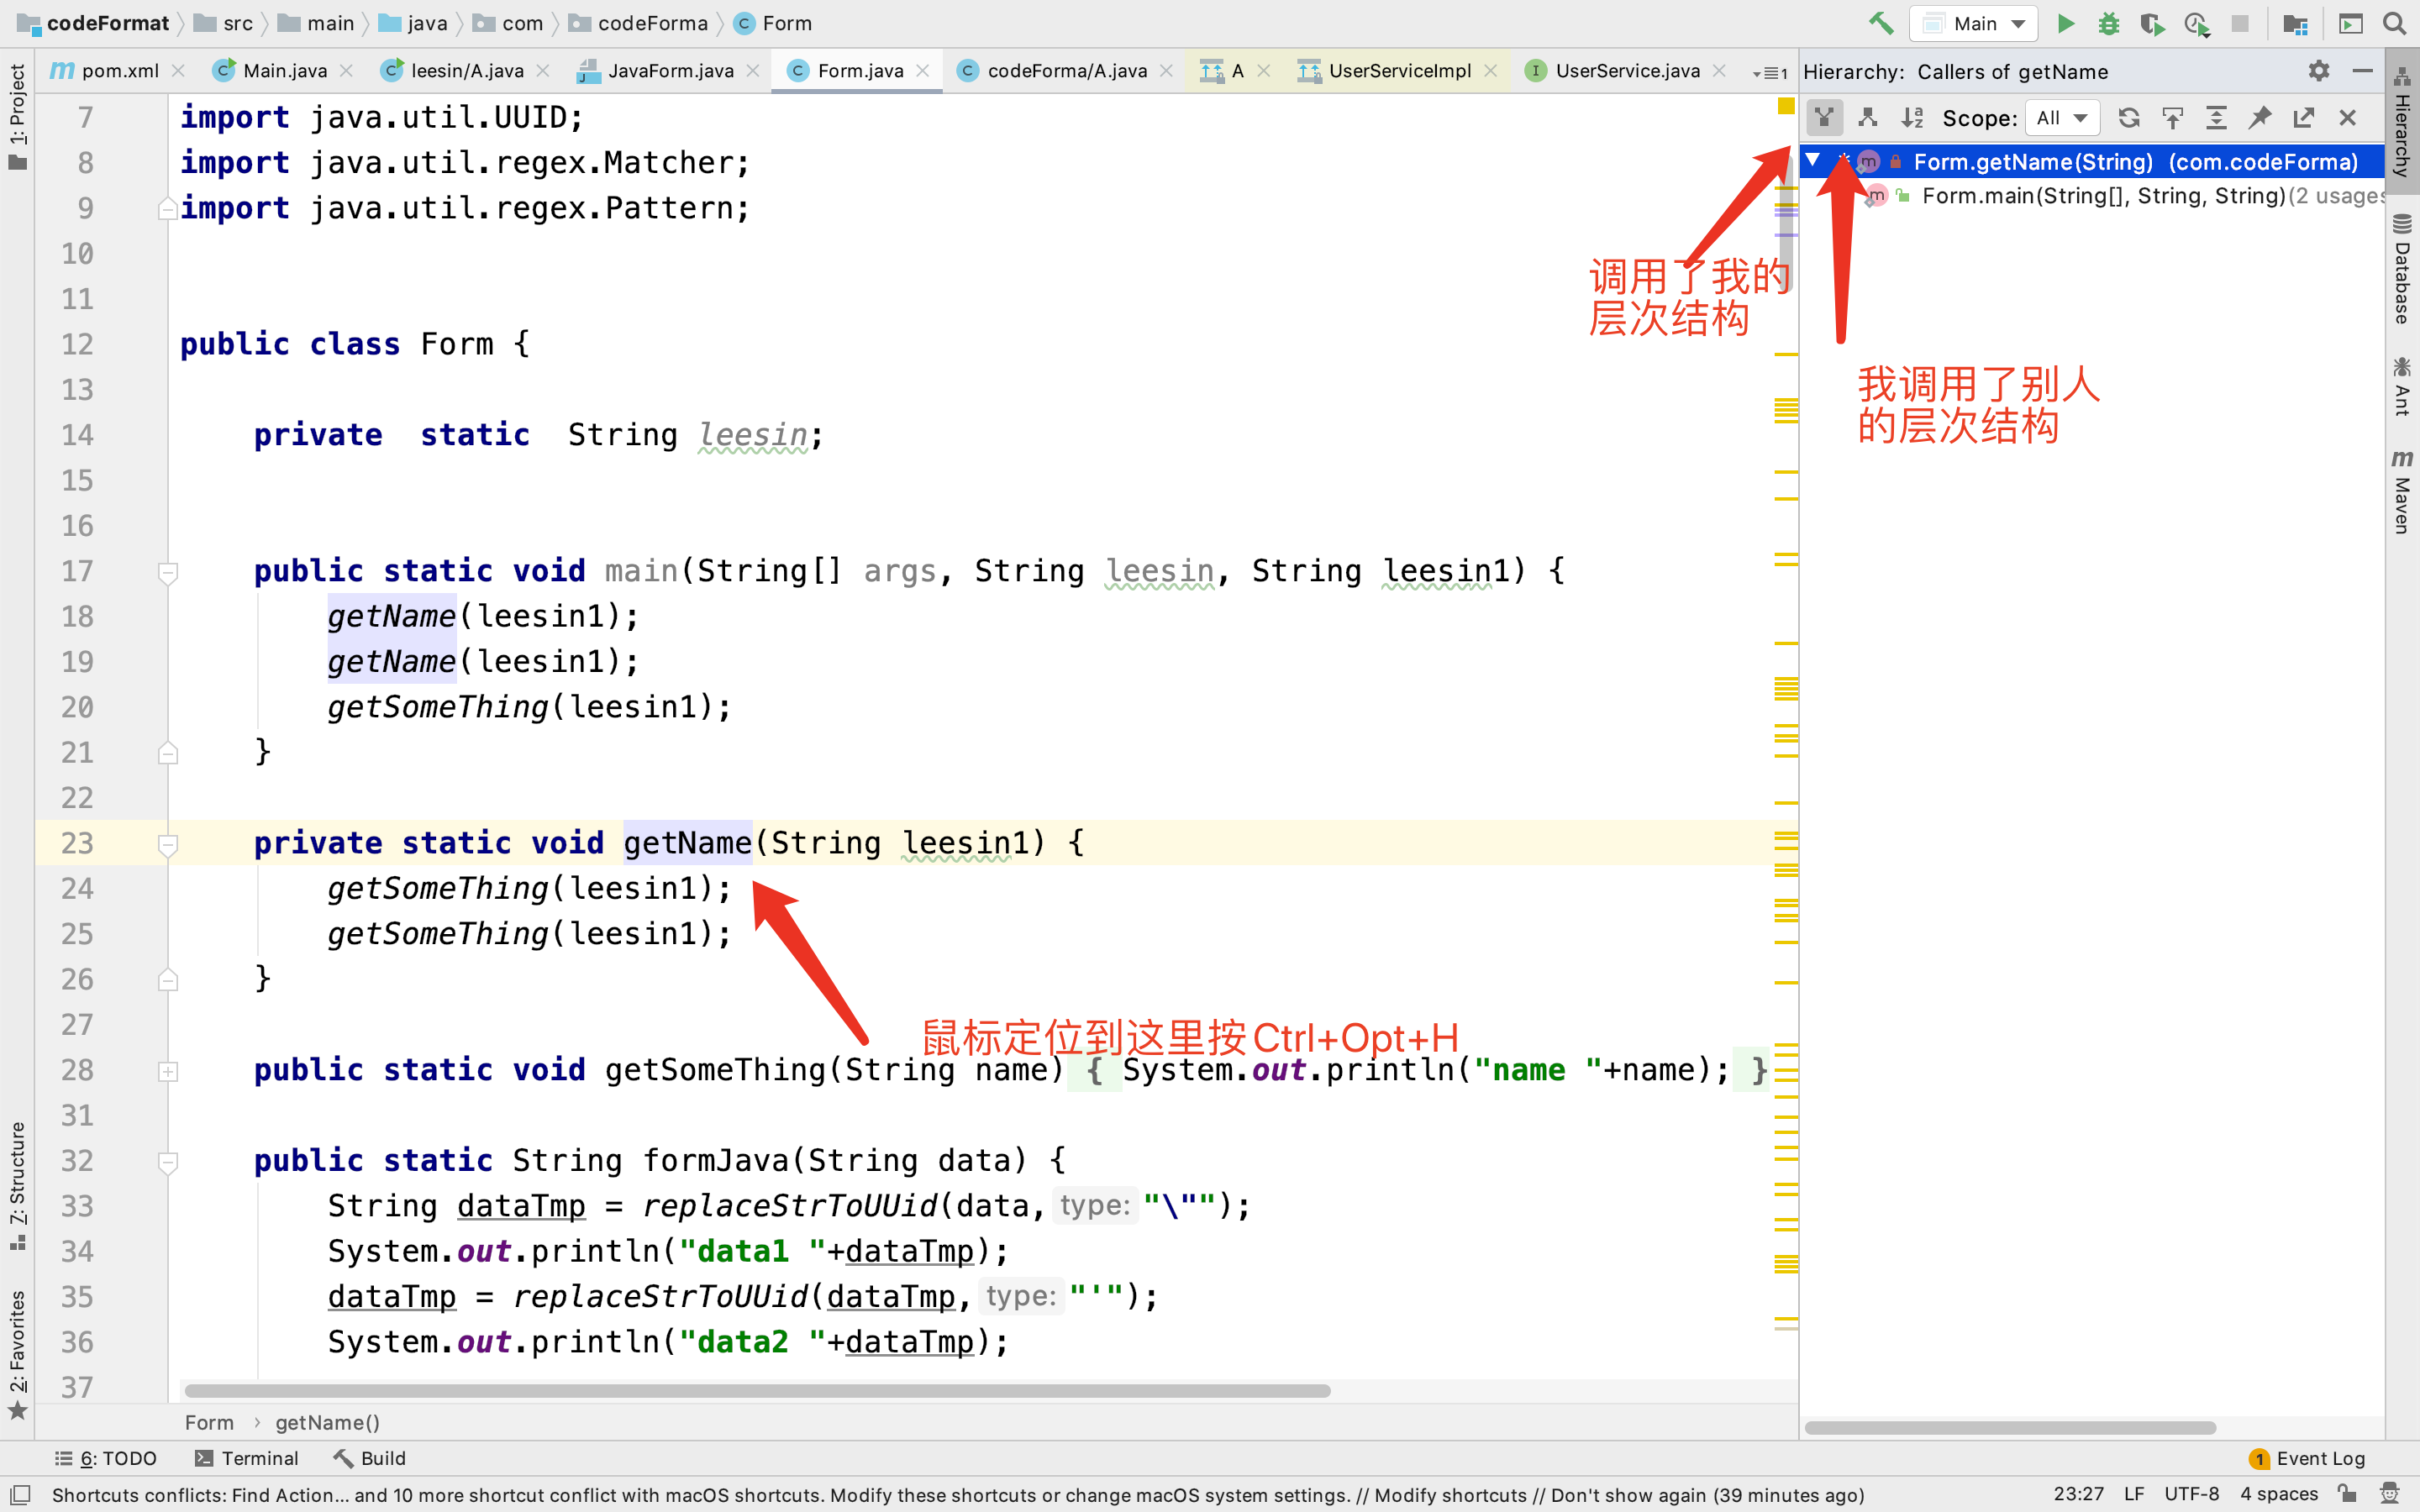The image size is (2420, 1512).
Task: Start debugging with the bug icon
Action: point(2109,23)
